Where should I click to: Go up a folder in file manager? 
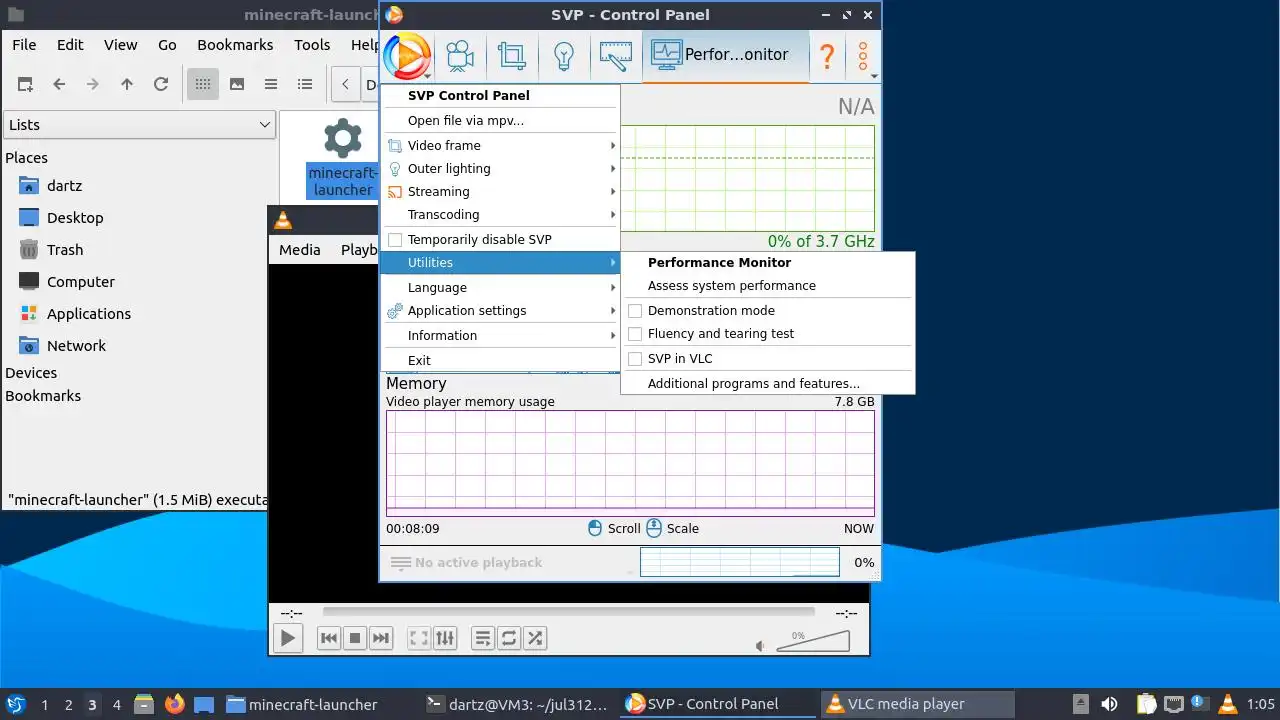127,84
